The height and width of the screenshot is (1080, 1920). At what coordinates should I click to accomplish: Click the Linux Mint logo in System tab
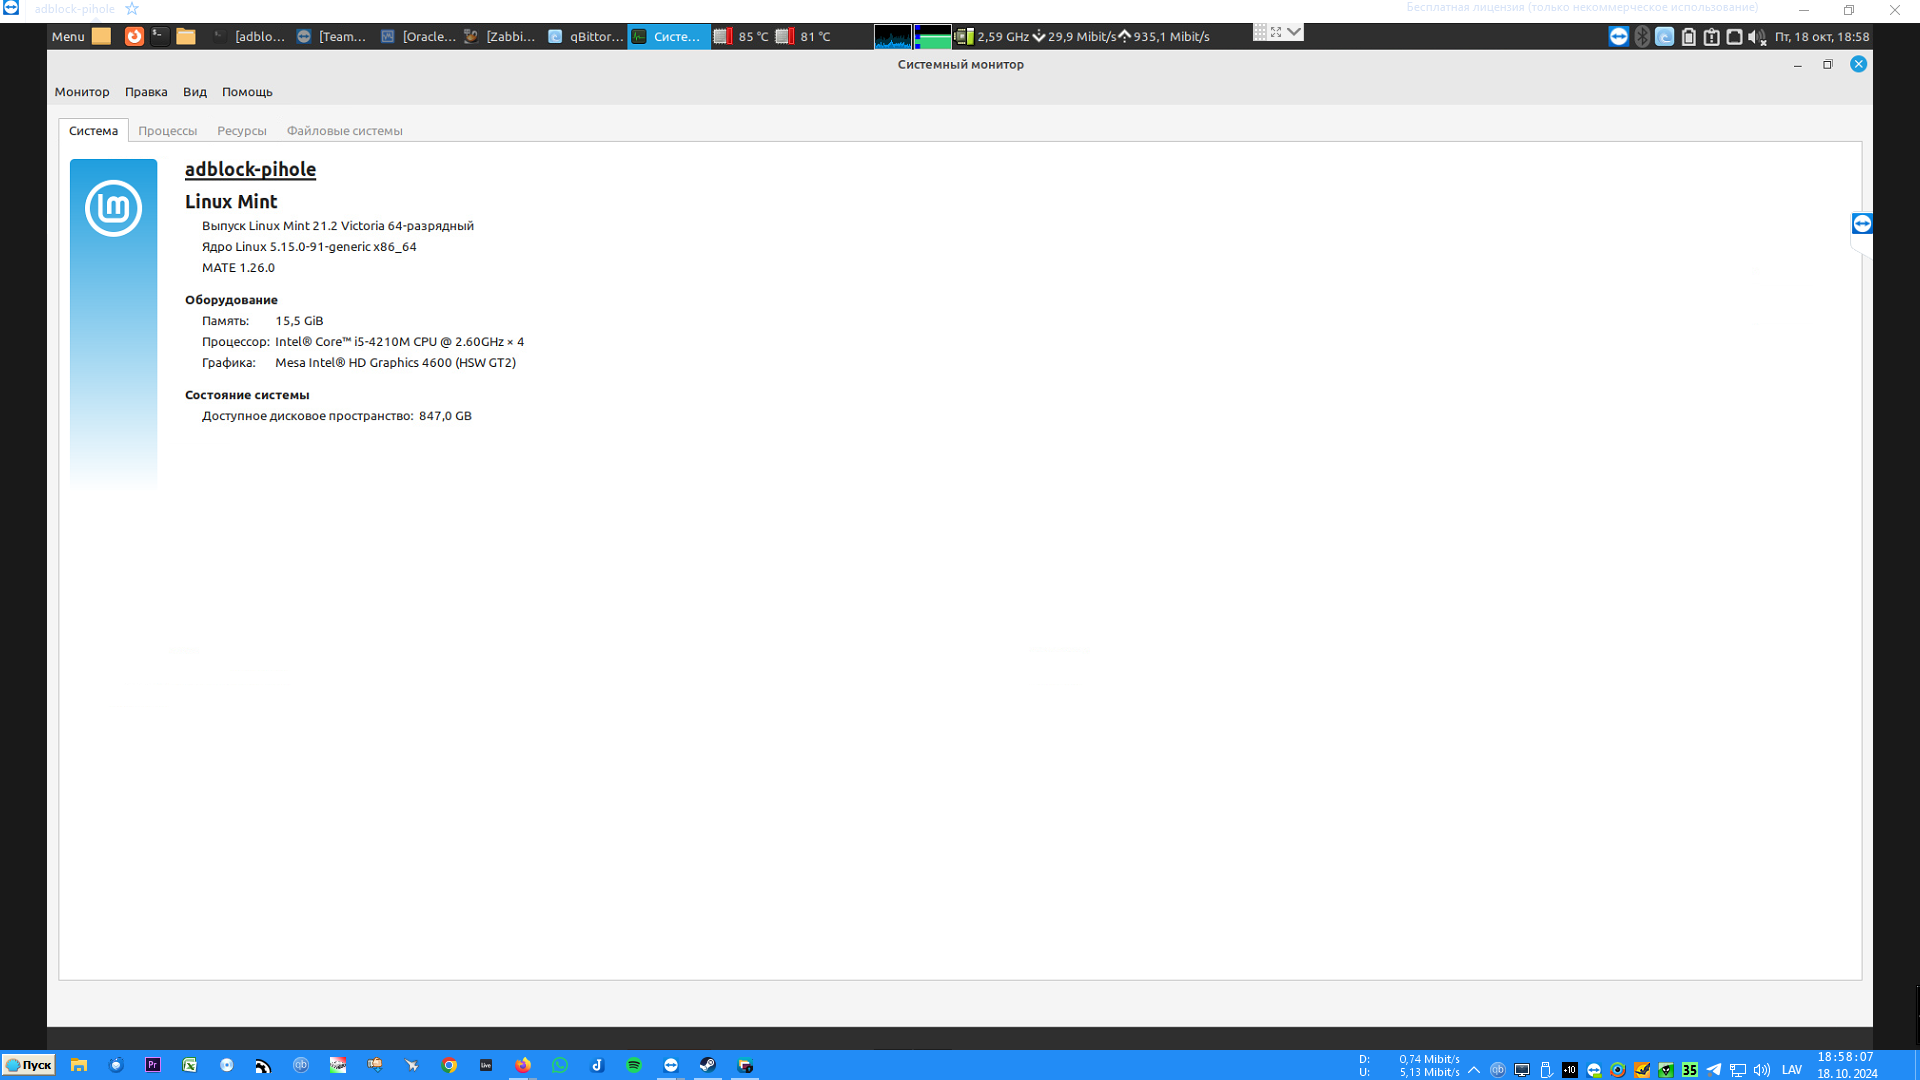[113, 208]
